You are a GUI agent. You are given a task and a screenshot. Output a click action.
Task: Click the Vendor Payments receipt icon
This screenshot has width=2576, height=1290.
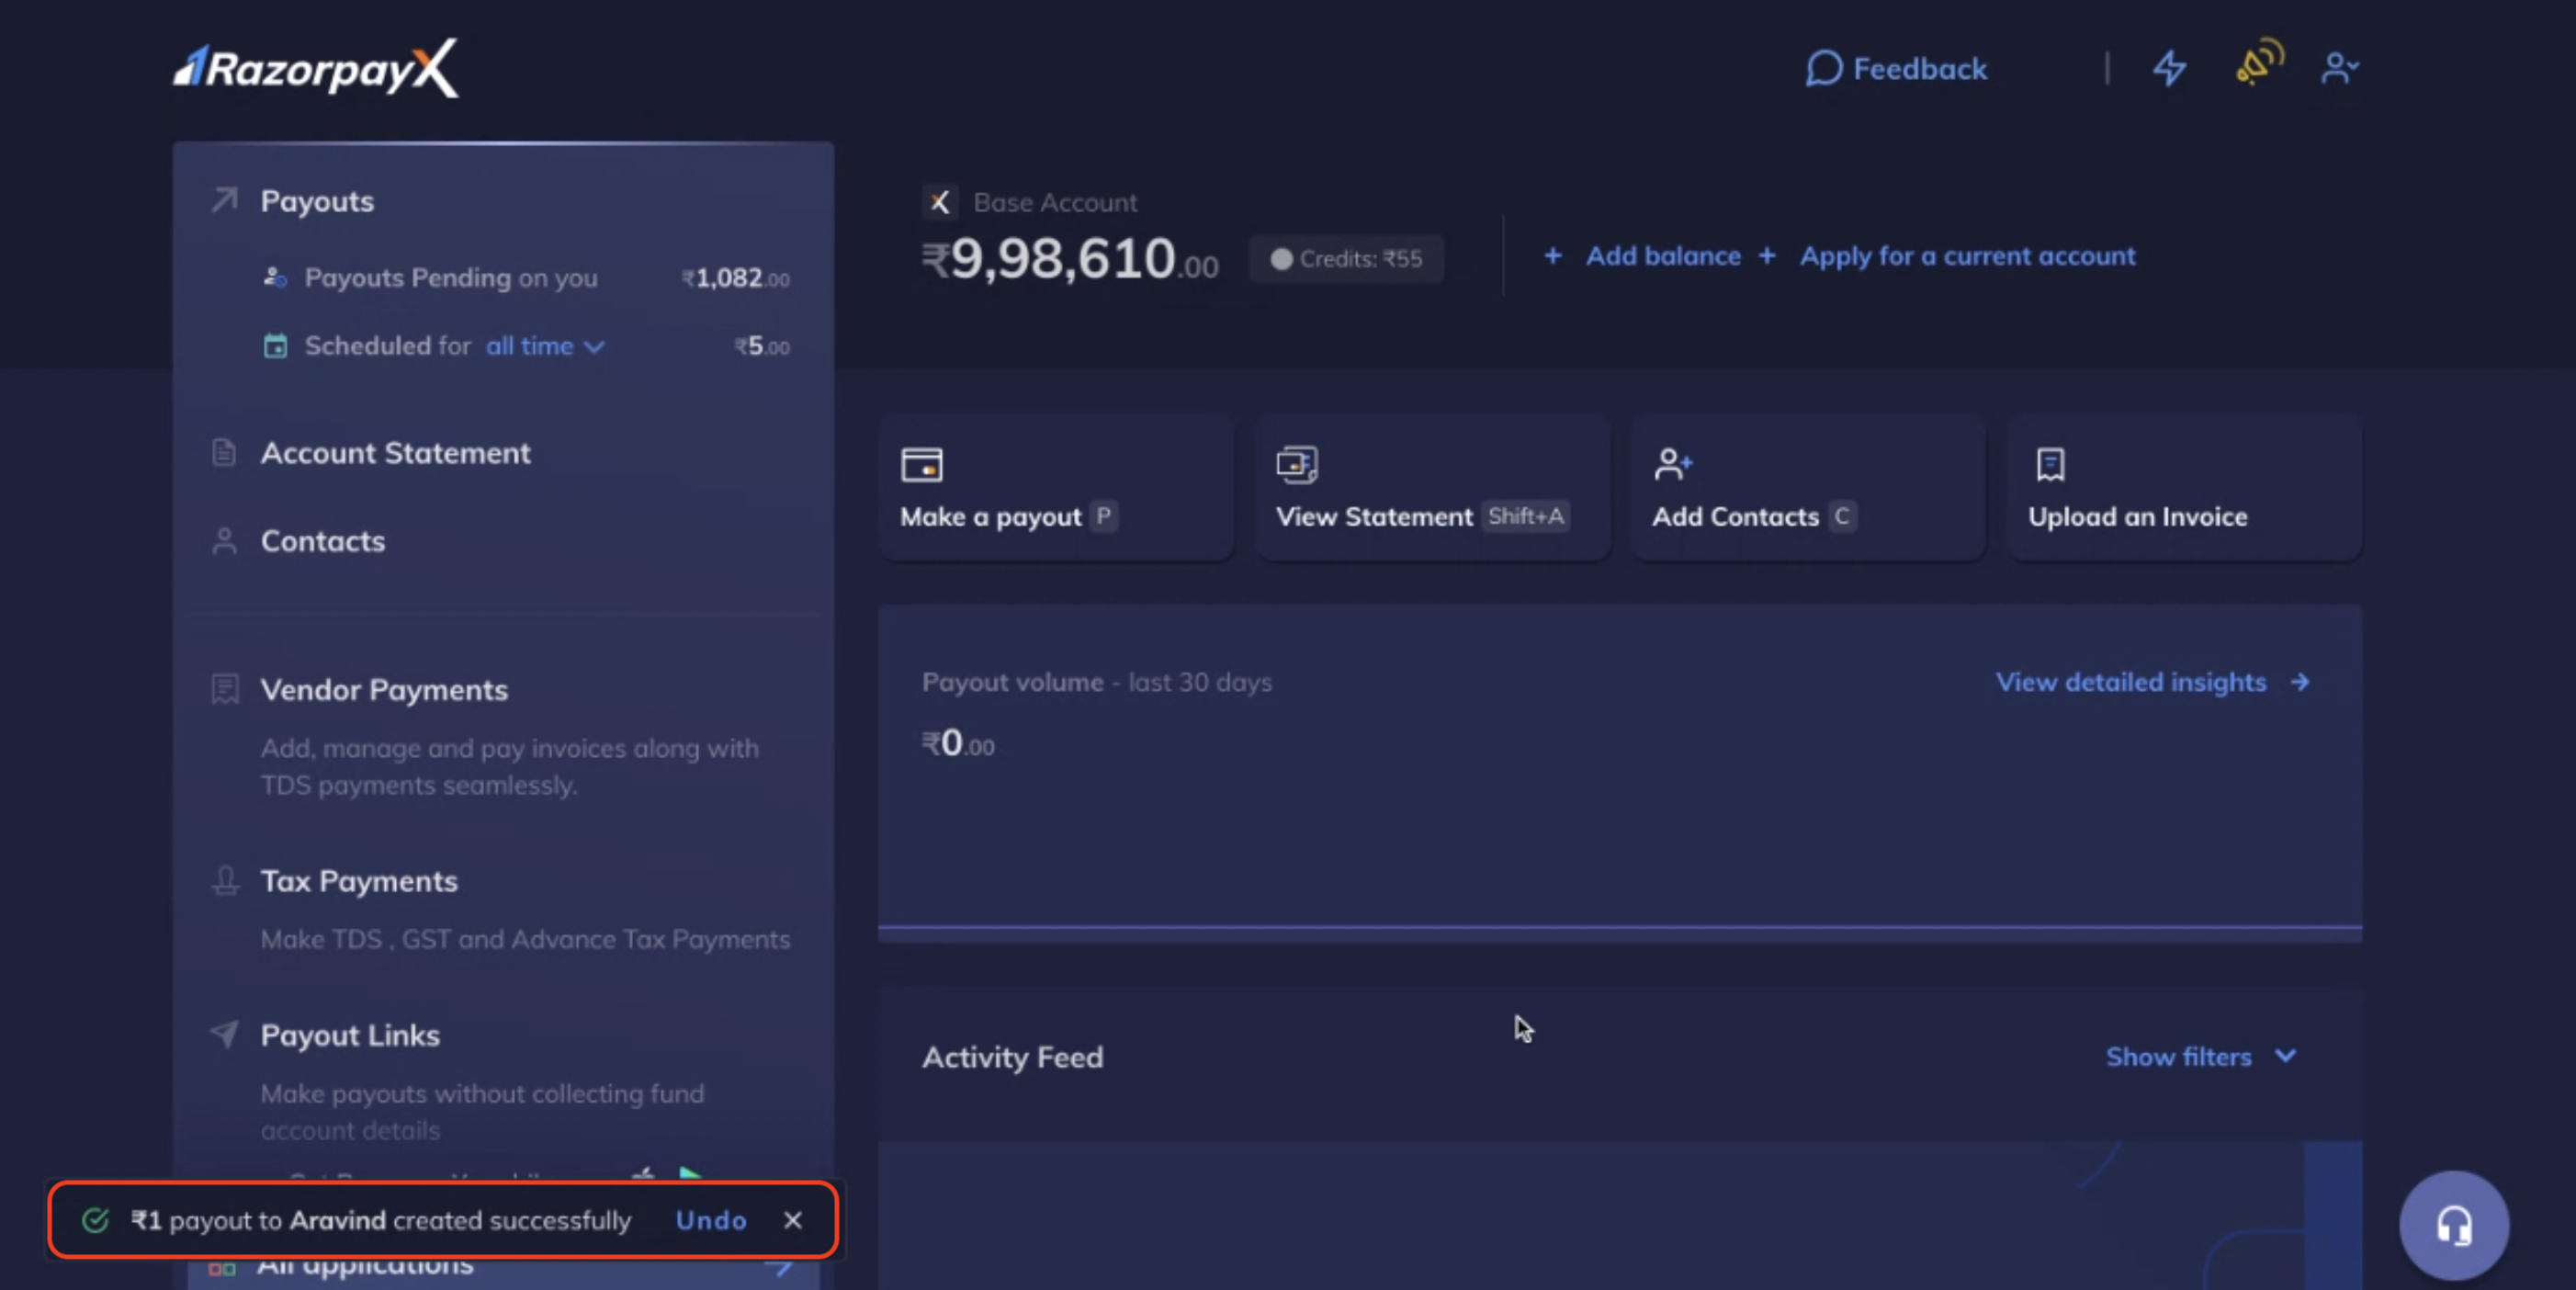point(225,689)
